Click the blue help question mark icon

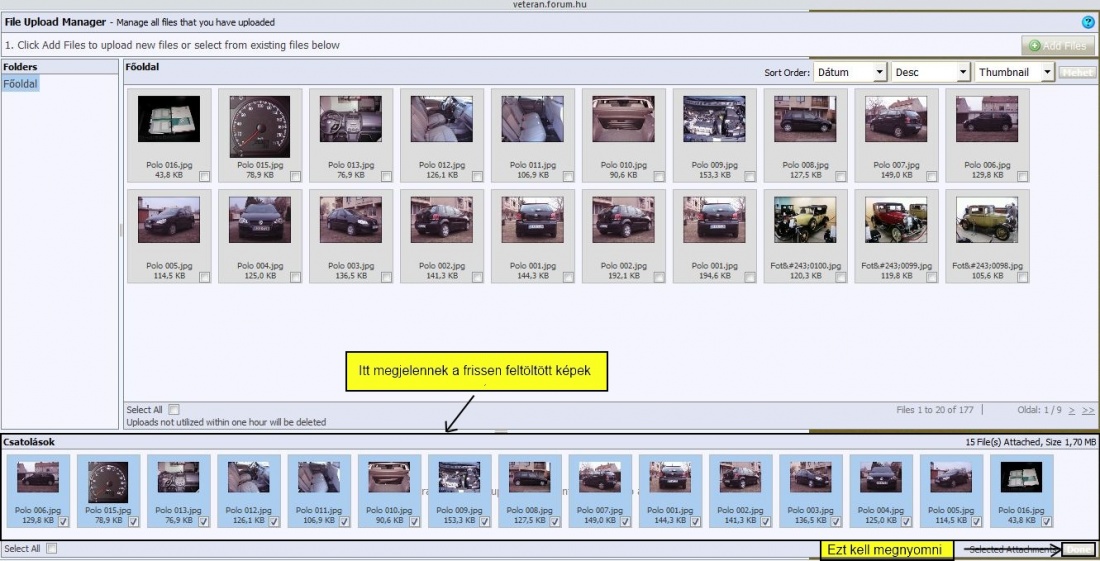(x=1088, y=22)
